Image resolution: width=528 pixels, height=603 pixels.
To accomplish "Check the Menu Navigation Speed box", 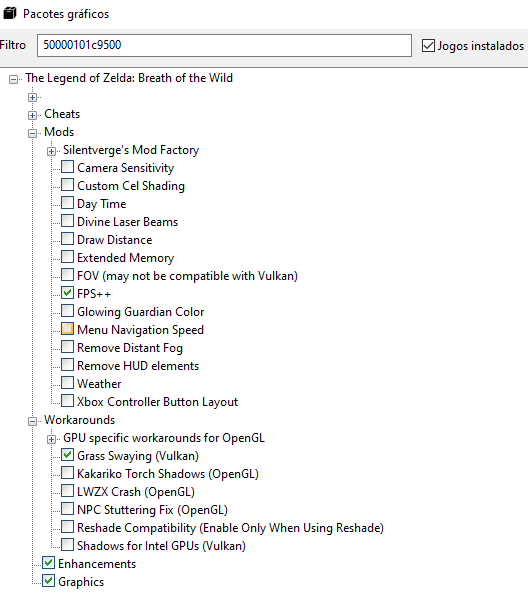I will 67,329.
